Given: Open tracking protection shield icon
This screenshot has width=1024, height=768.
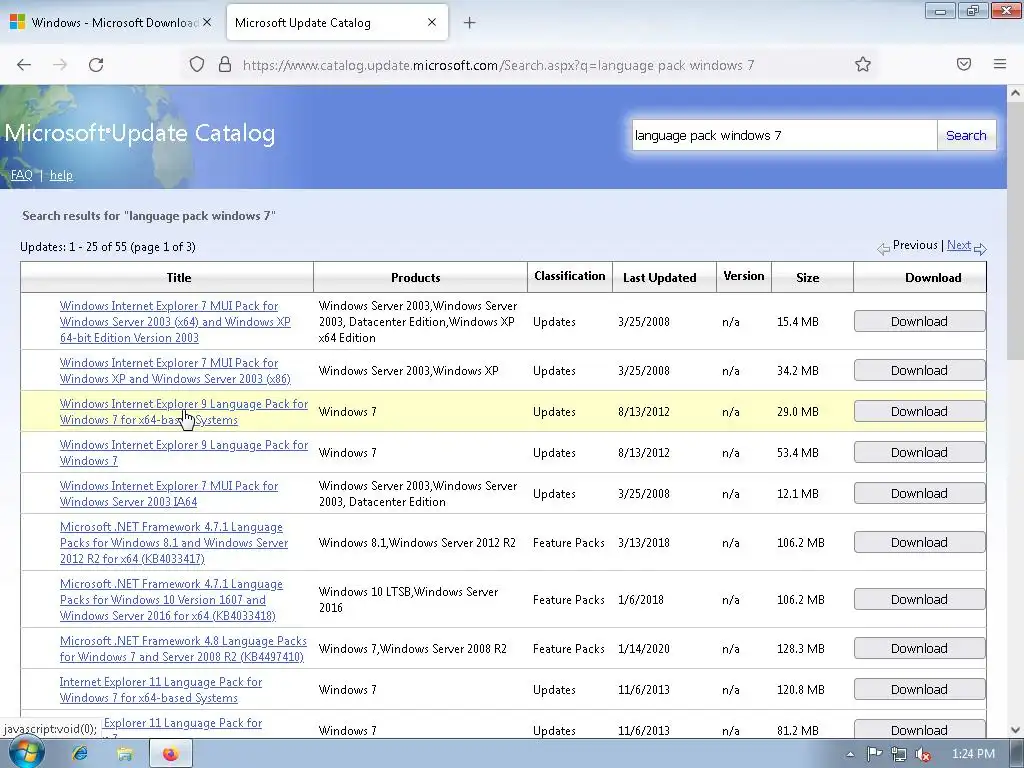Looking at the screenshot, I should 197,65.
